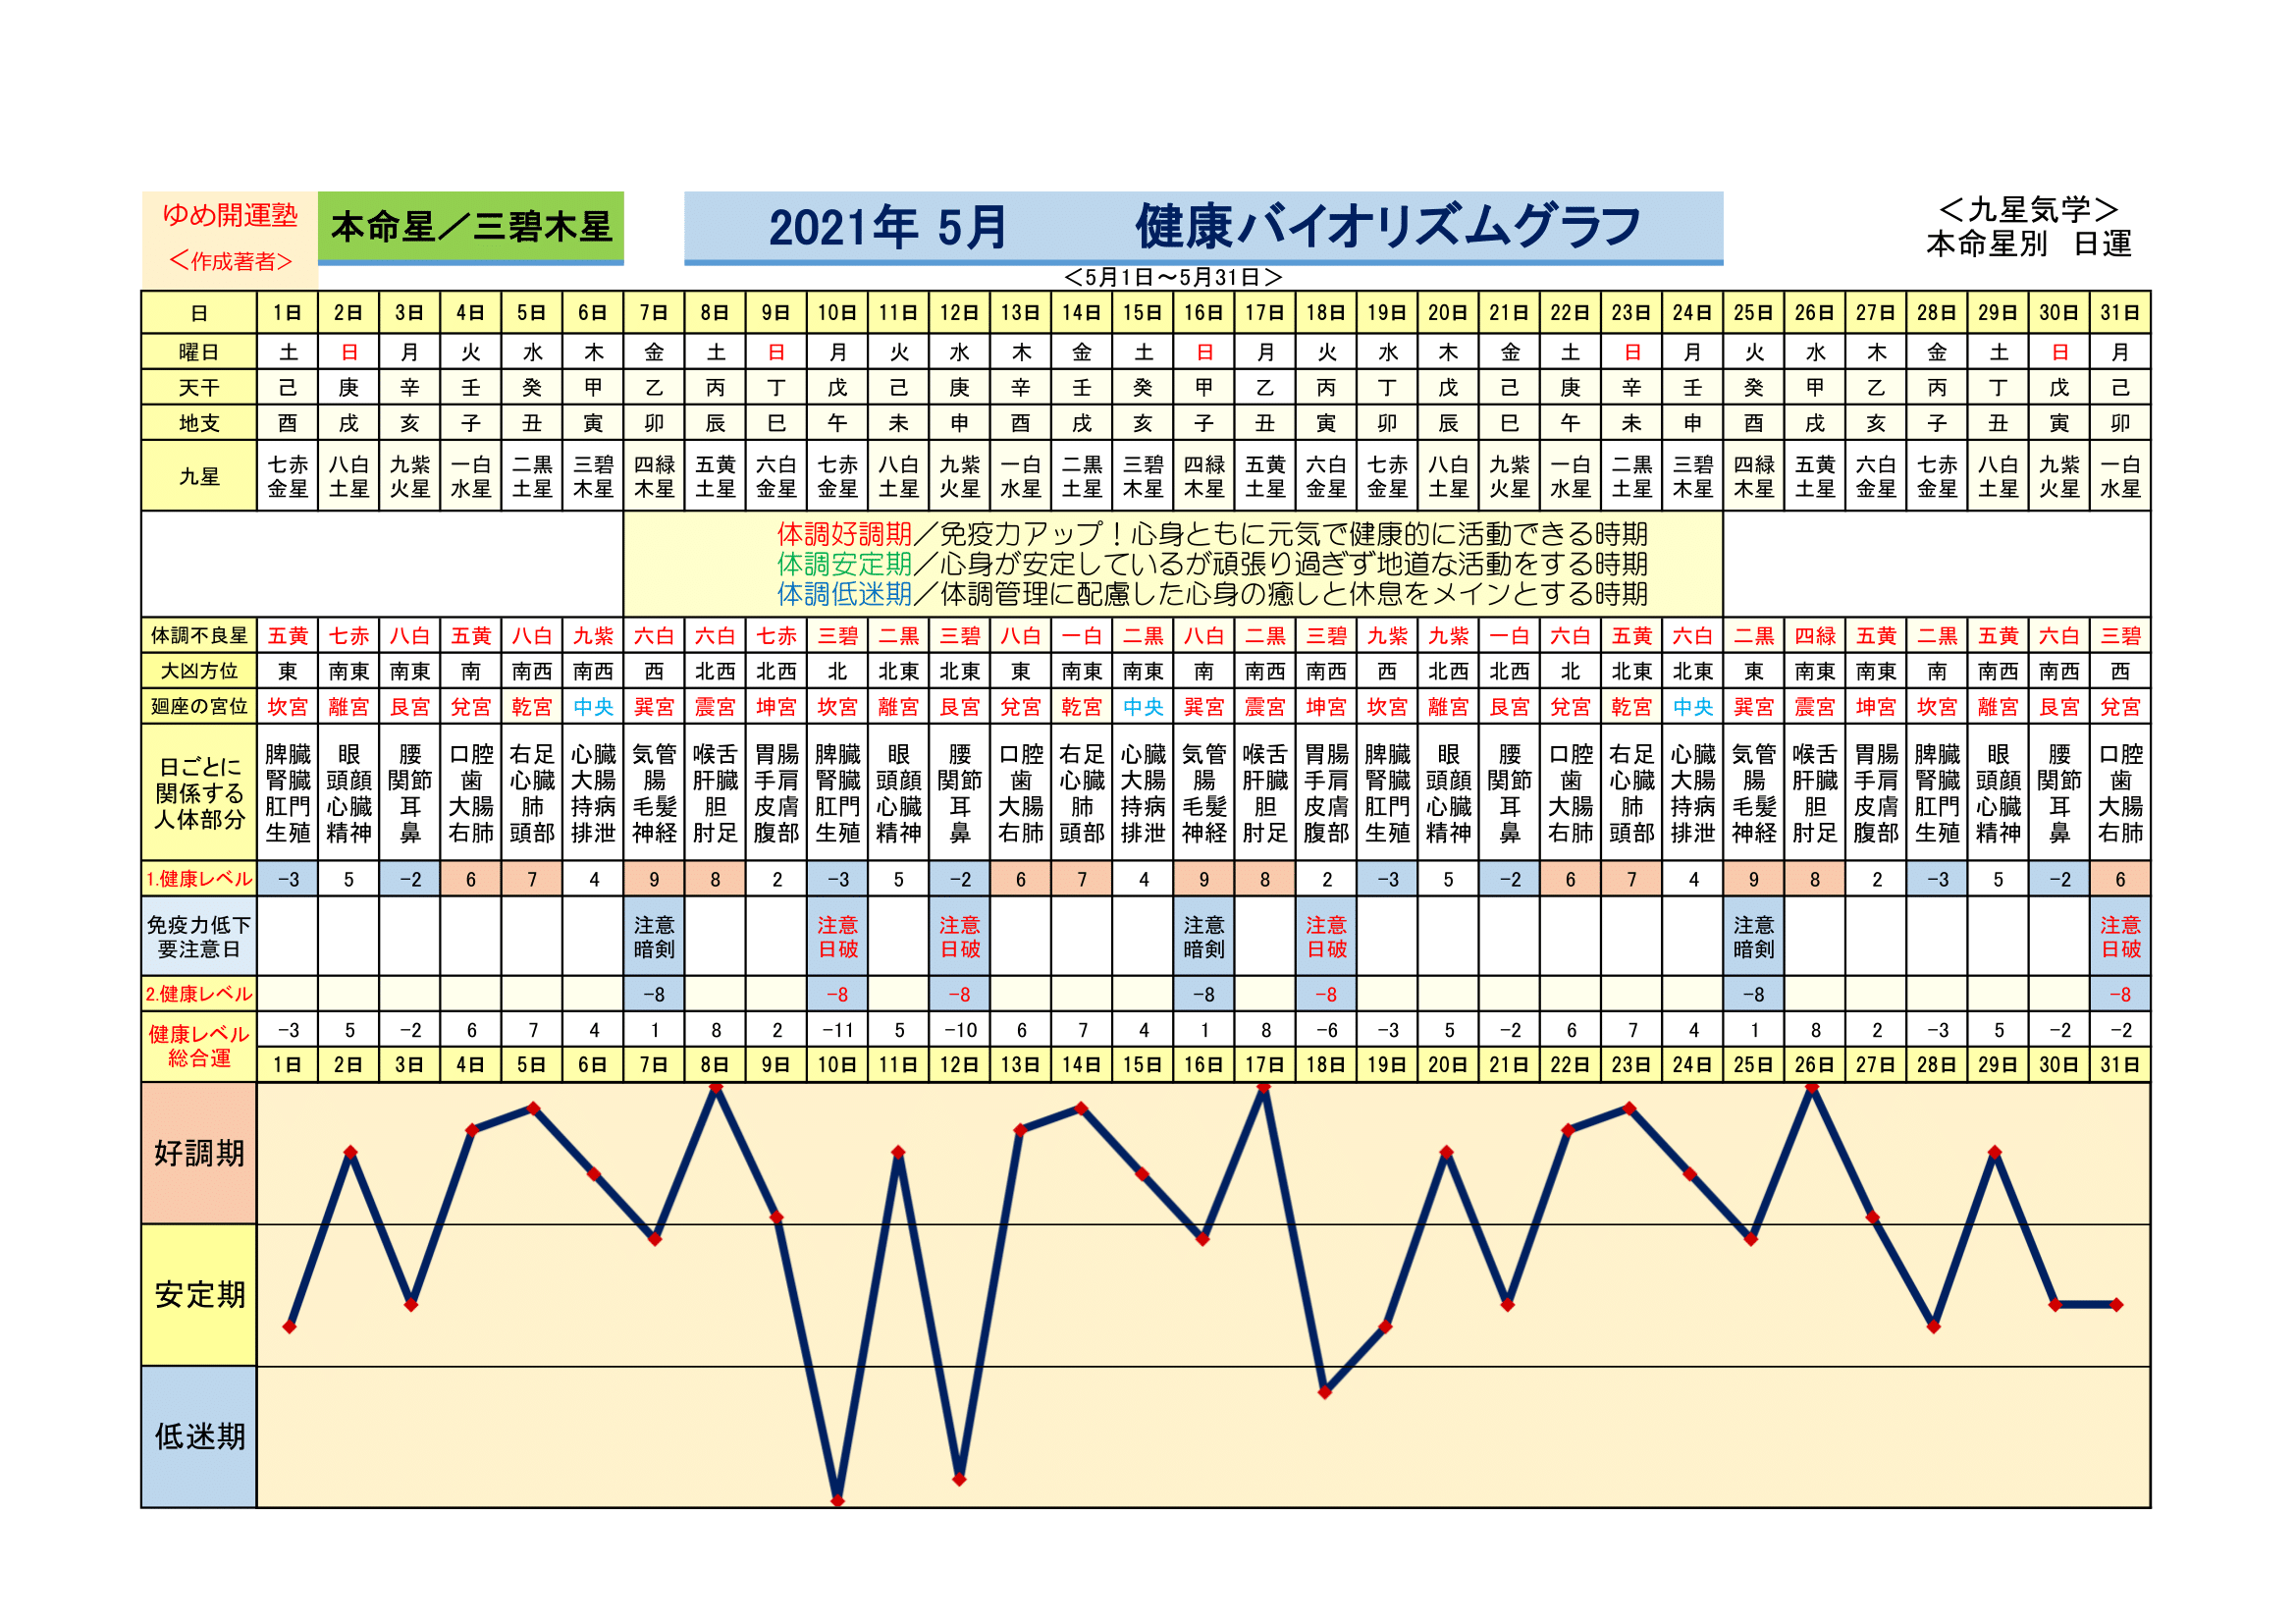Click the 好調期 pink legend block
This screenshot has width=2296, height=1624.
coord(199,1153)
